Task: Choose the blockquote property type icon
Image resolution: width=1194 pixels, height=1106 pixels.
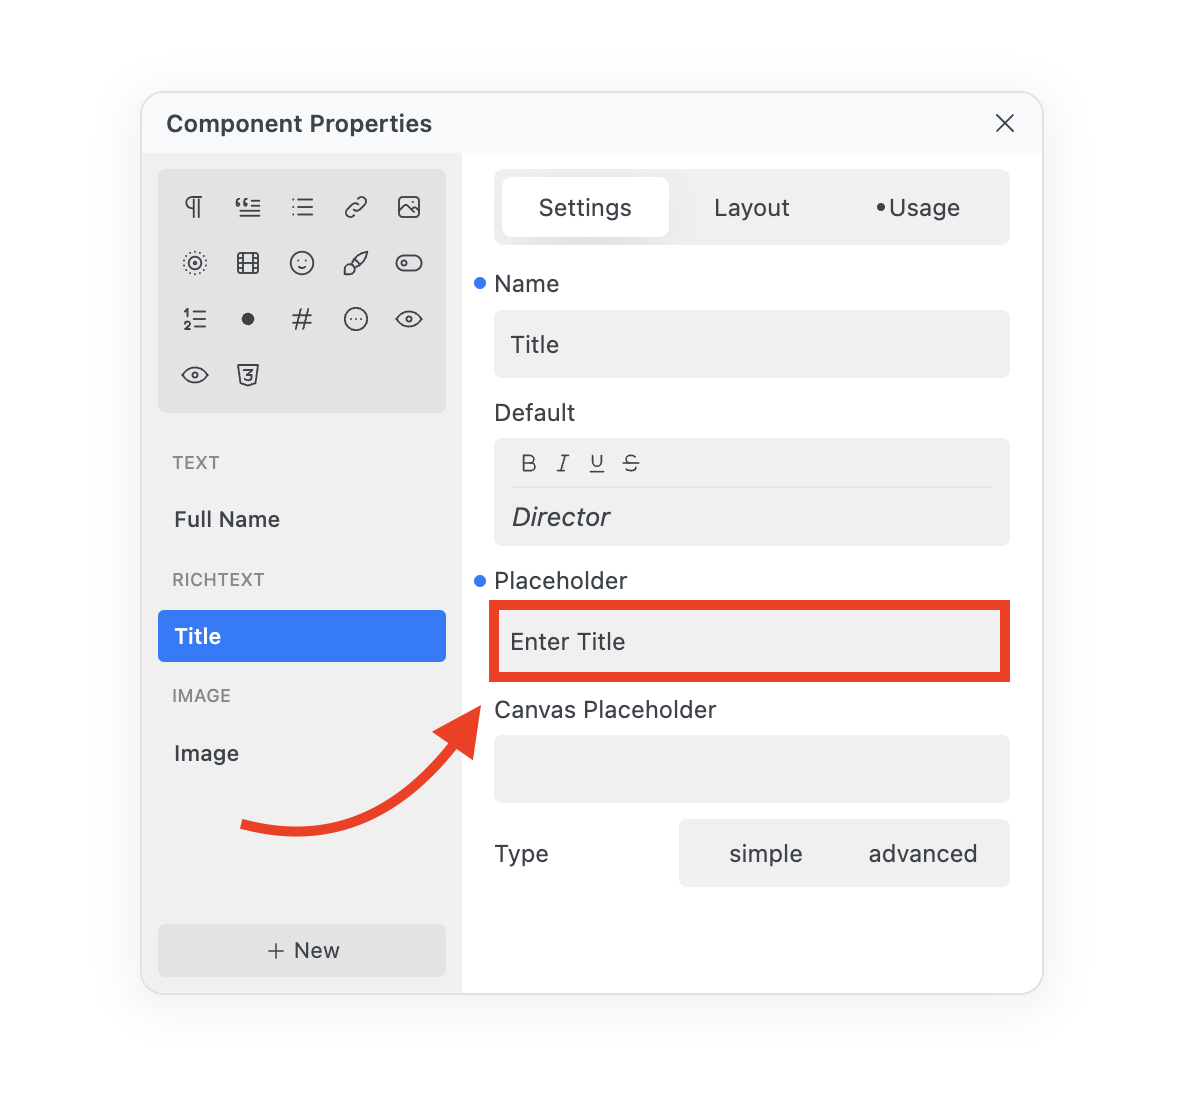Action: point(248,207)
